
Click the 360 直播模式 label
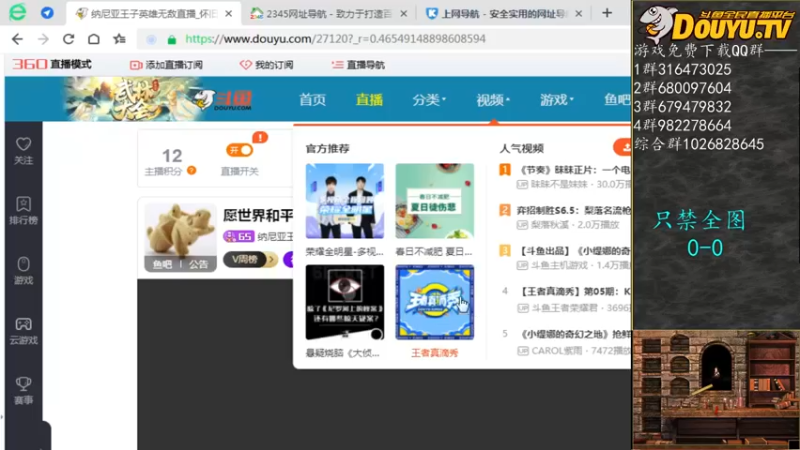52,64
